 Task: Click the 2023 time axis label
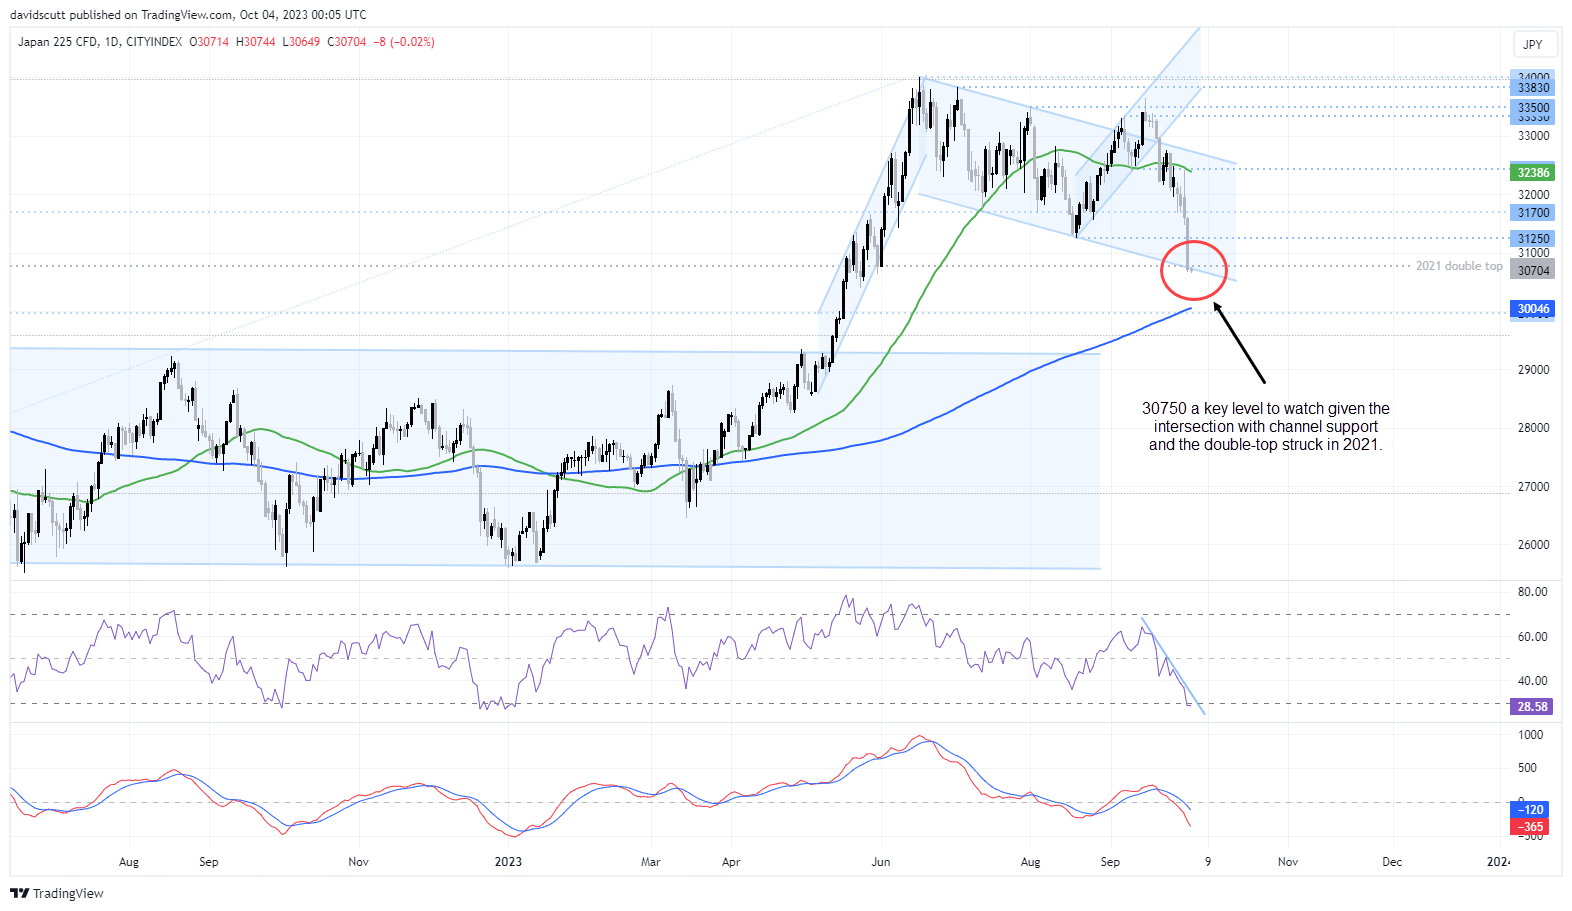508,862
